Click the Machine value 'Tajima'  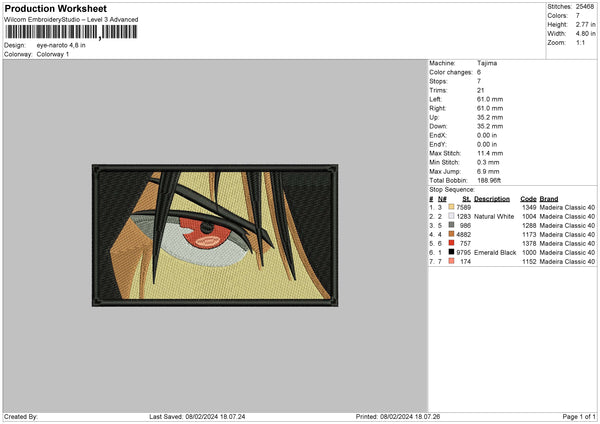(x=487, y=63)
